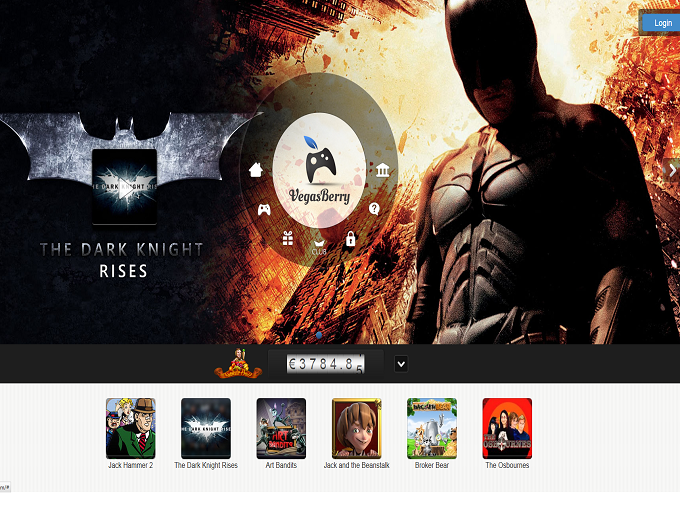Open Jack and the Beanstalk thumbnail
Screen dimensions: 680x511
[356, 428]
